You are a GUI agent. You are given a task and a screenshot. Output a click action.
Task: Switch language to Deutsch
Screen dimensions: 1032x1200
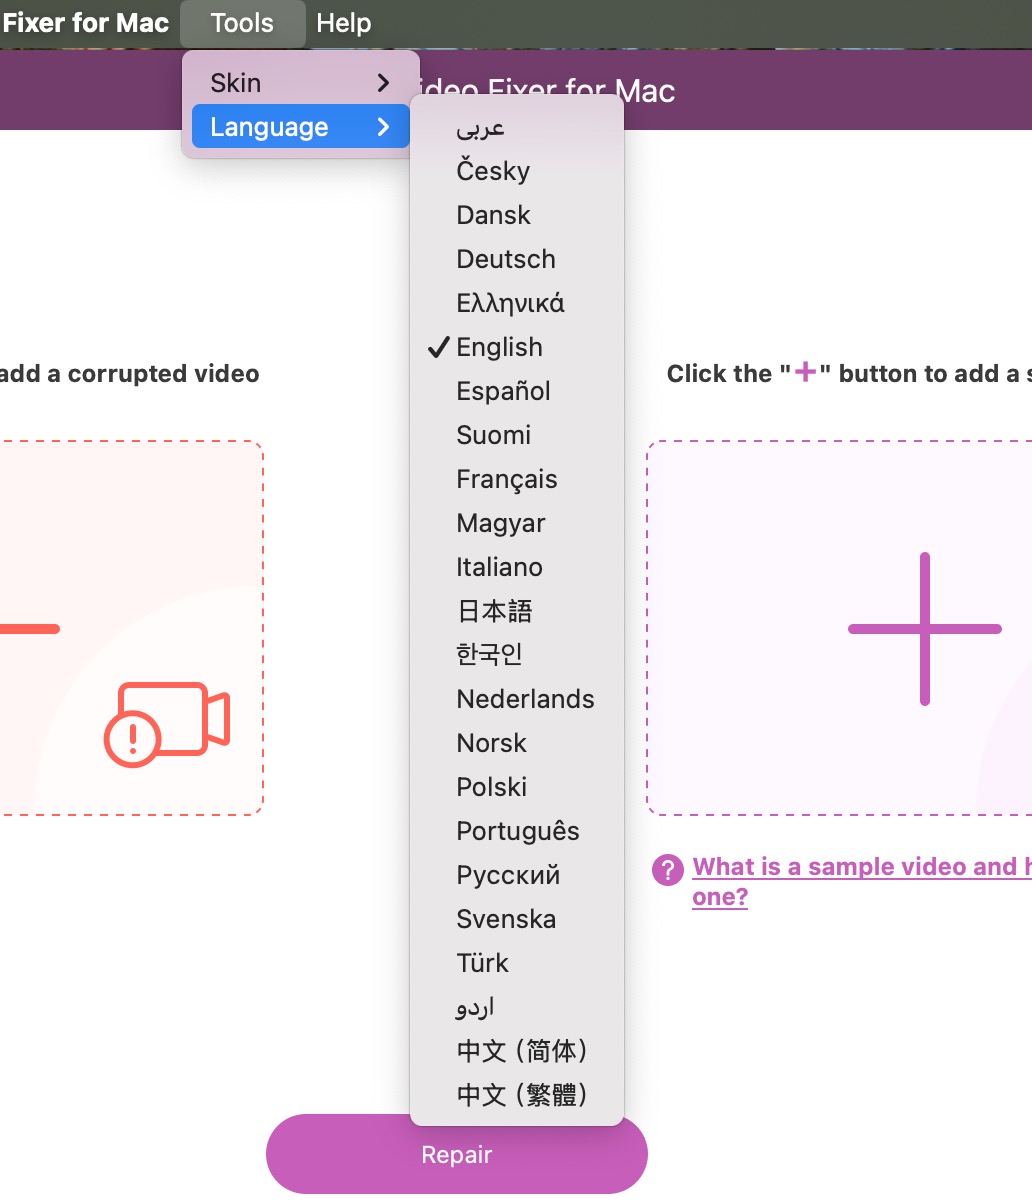(x=505, y=259)
